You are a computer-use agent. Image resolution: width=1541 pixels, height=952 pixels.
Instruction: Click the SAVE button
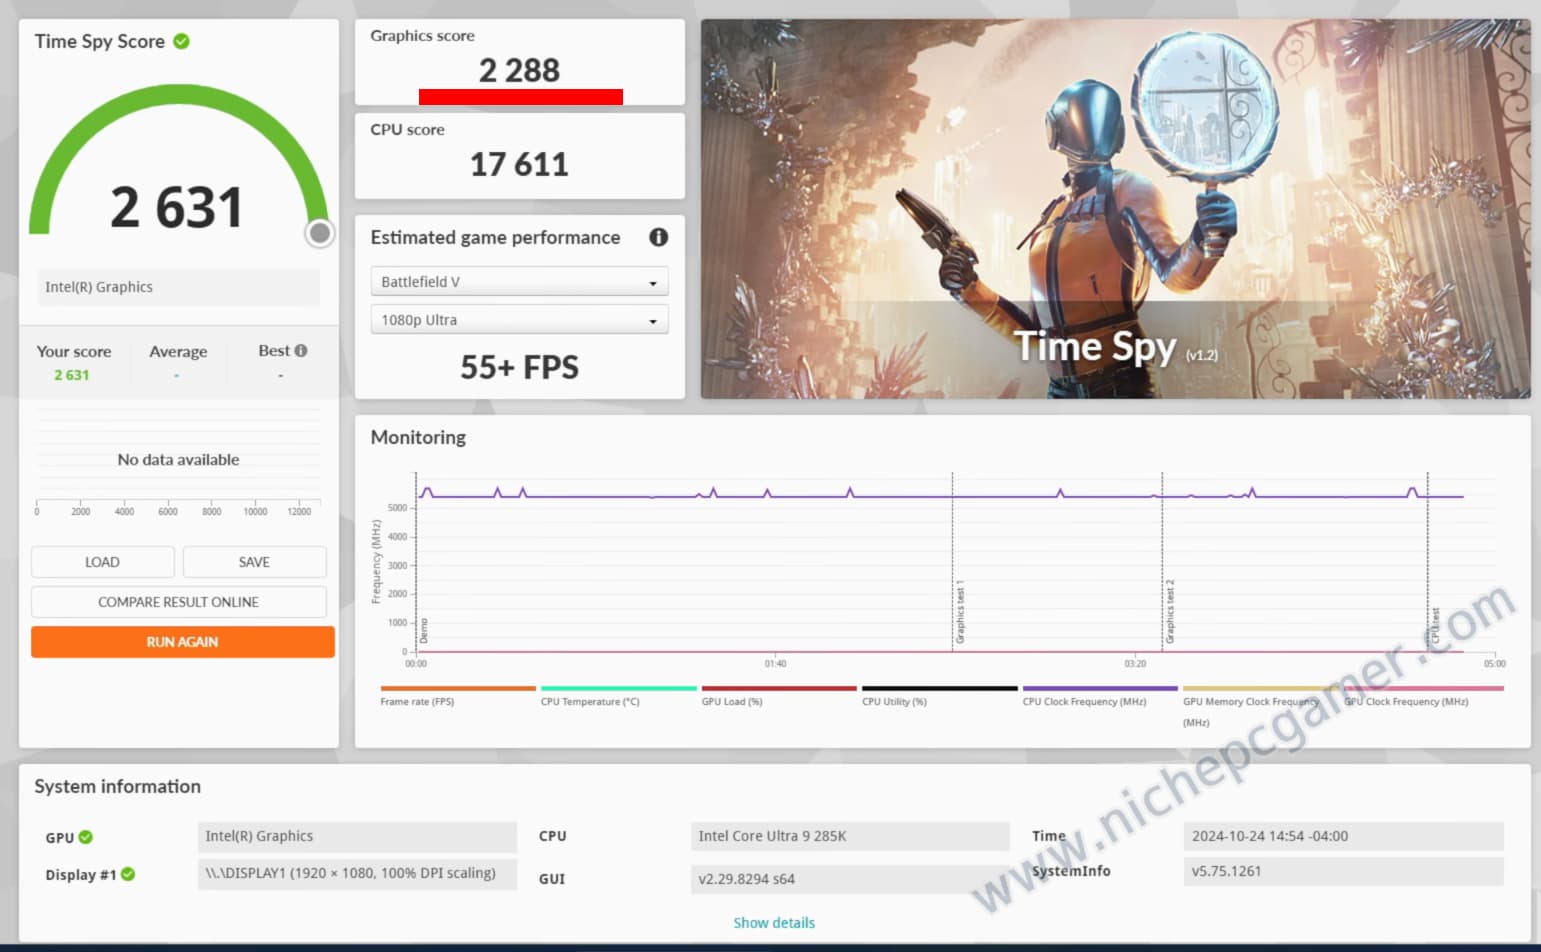click(254, 562)
